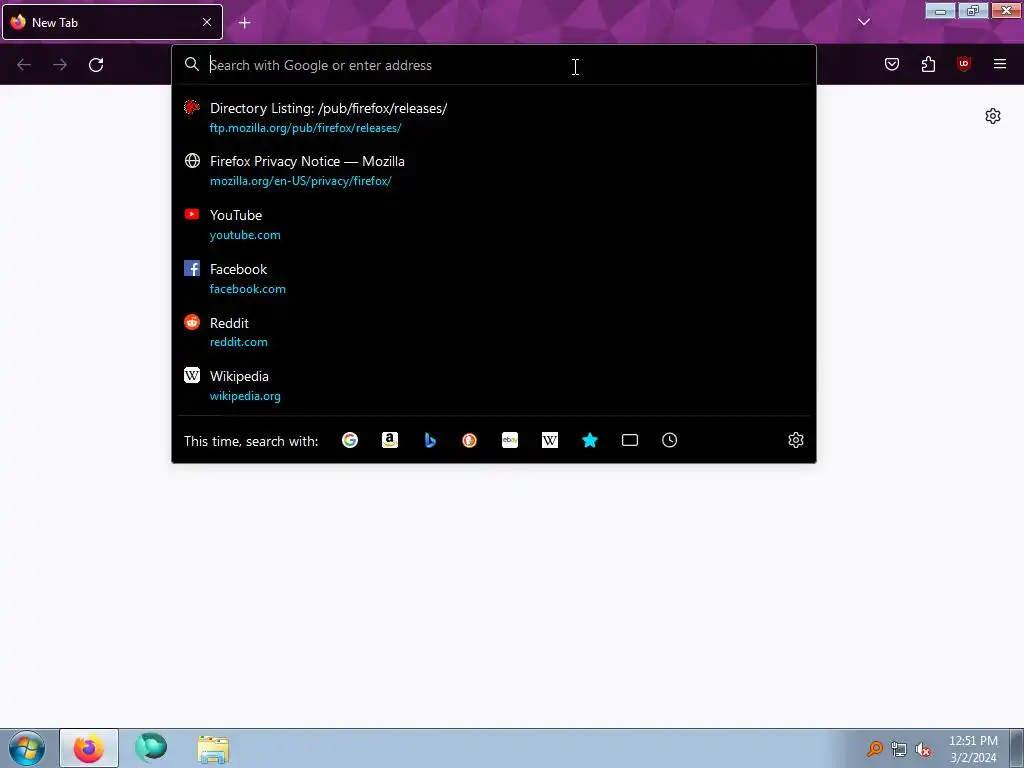Open the Facebook suggestion
The image size is (1024, 768).
click(494, 278)
